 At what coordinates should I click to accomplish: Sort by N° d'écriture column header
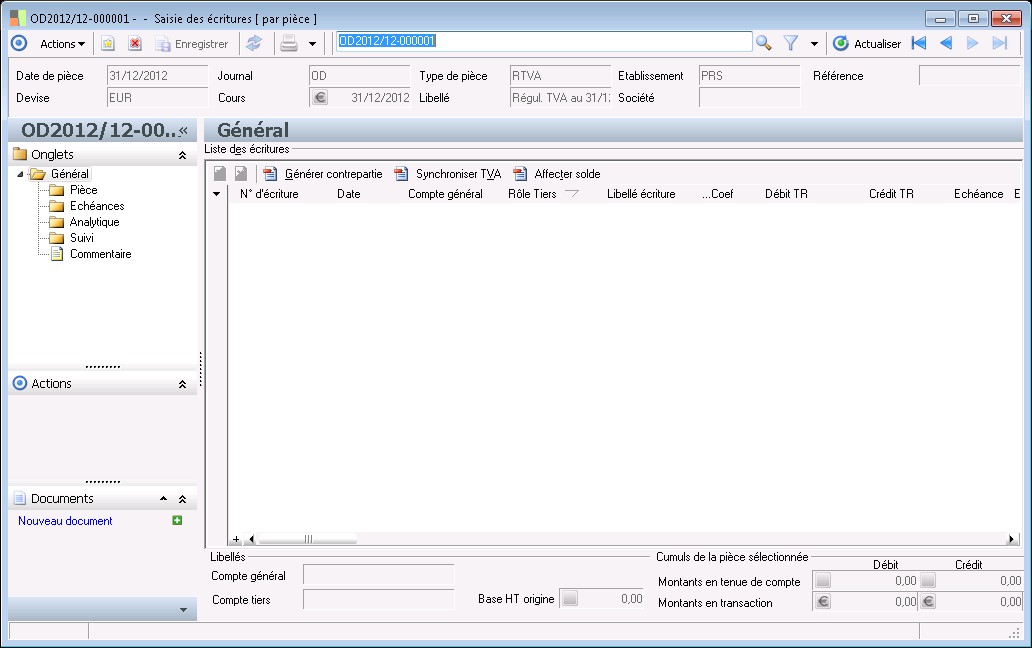tap(269, 194)
